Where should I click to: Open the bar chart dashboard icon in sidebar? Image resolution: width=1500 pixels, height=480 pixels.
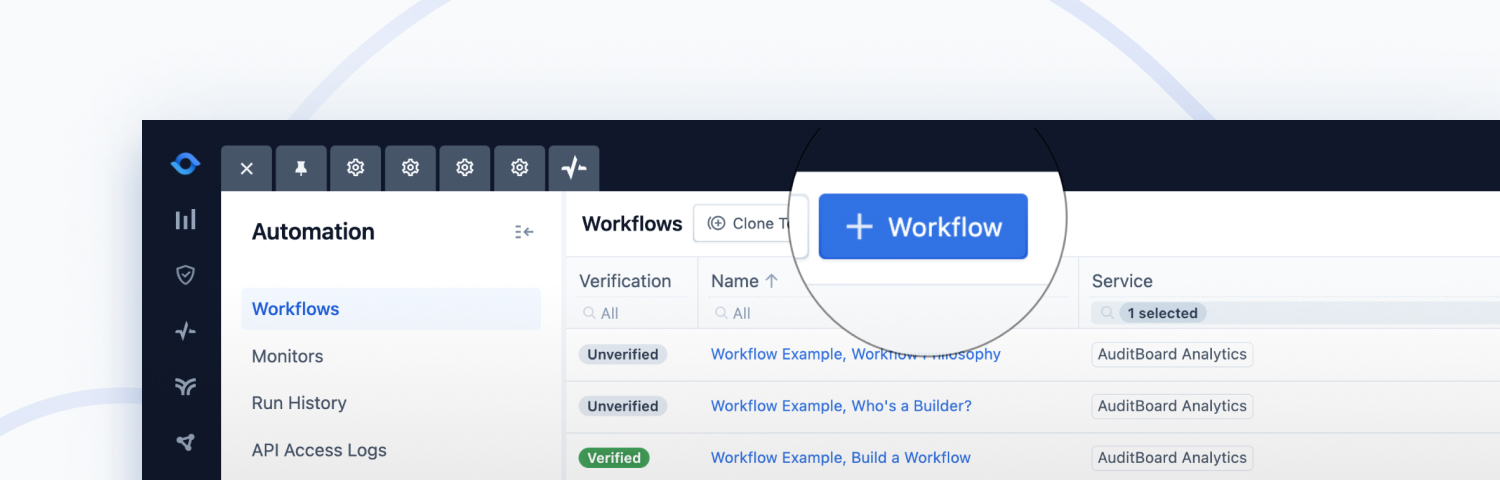pyautogui.click(x=185, y=220)
